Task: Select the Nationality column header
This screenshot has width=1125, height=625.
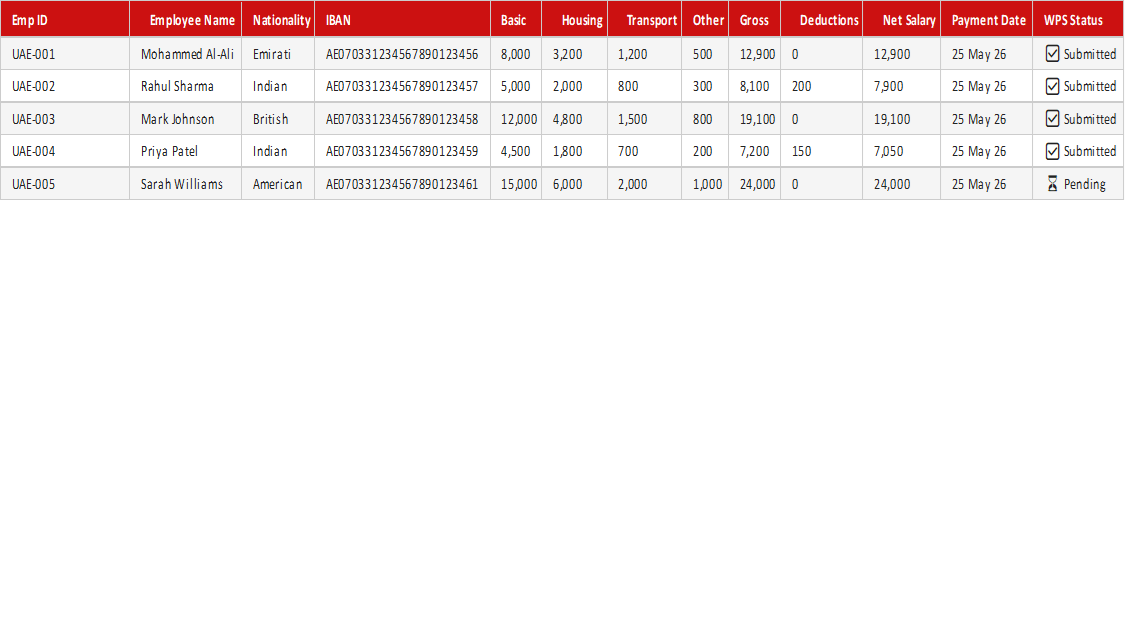Action: tap(278, 19)
